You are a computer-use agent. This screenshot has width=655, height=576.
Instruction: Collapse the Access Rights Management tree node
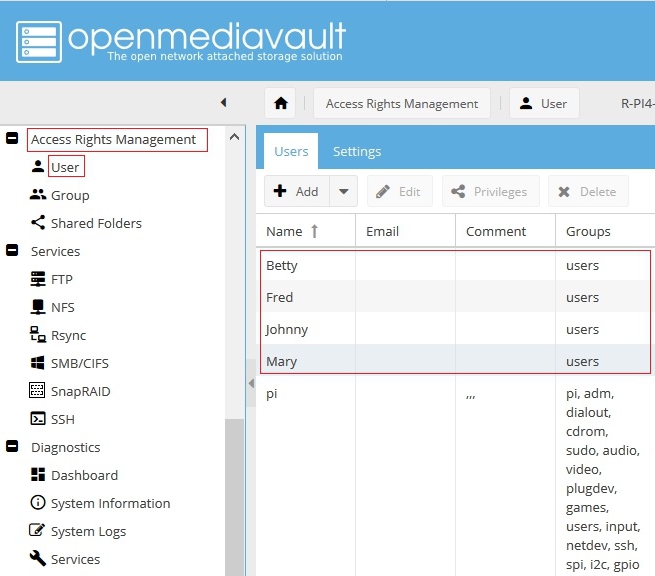[12, 139]
